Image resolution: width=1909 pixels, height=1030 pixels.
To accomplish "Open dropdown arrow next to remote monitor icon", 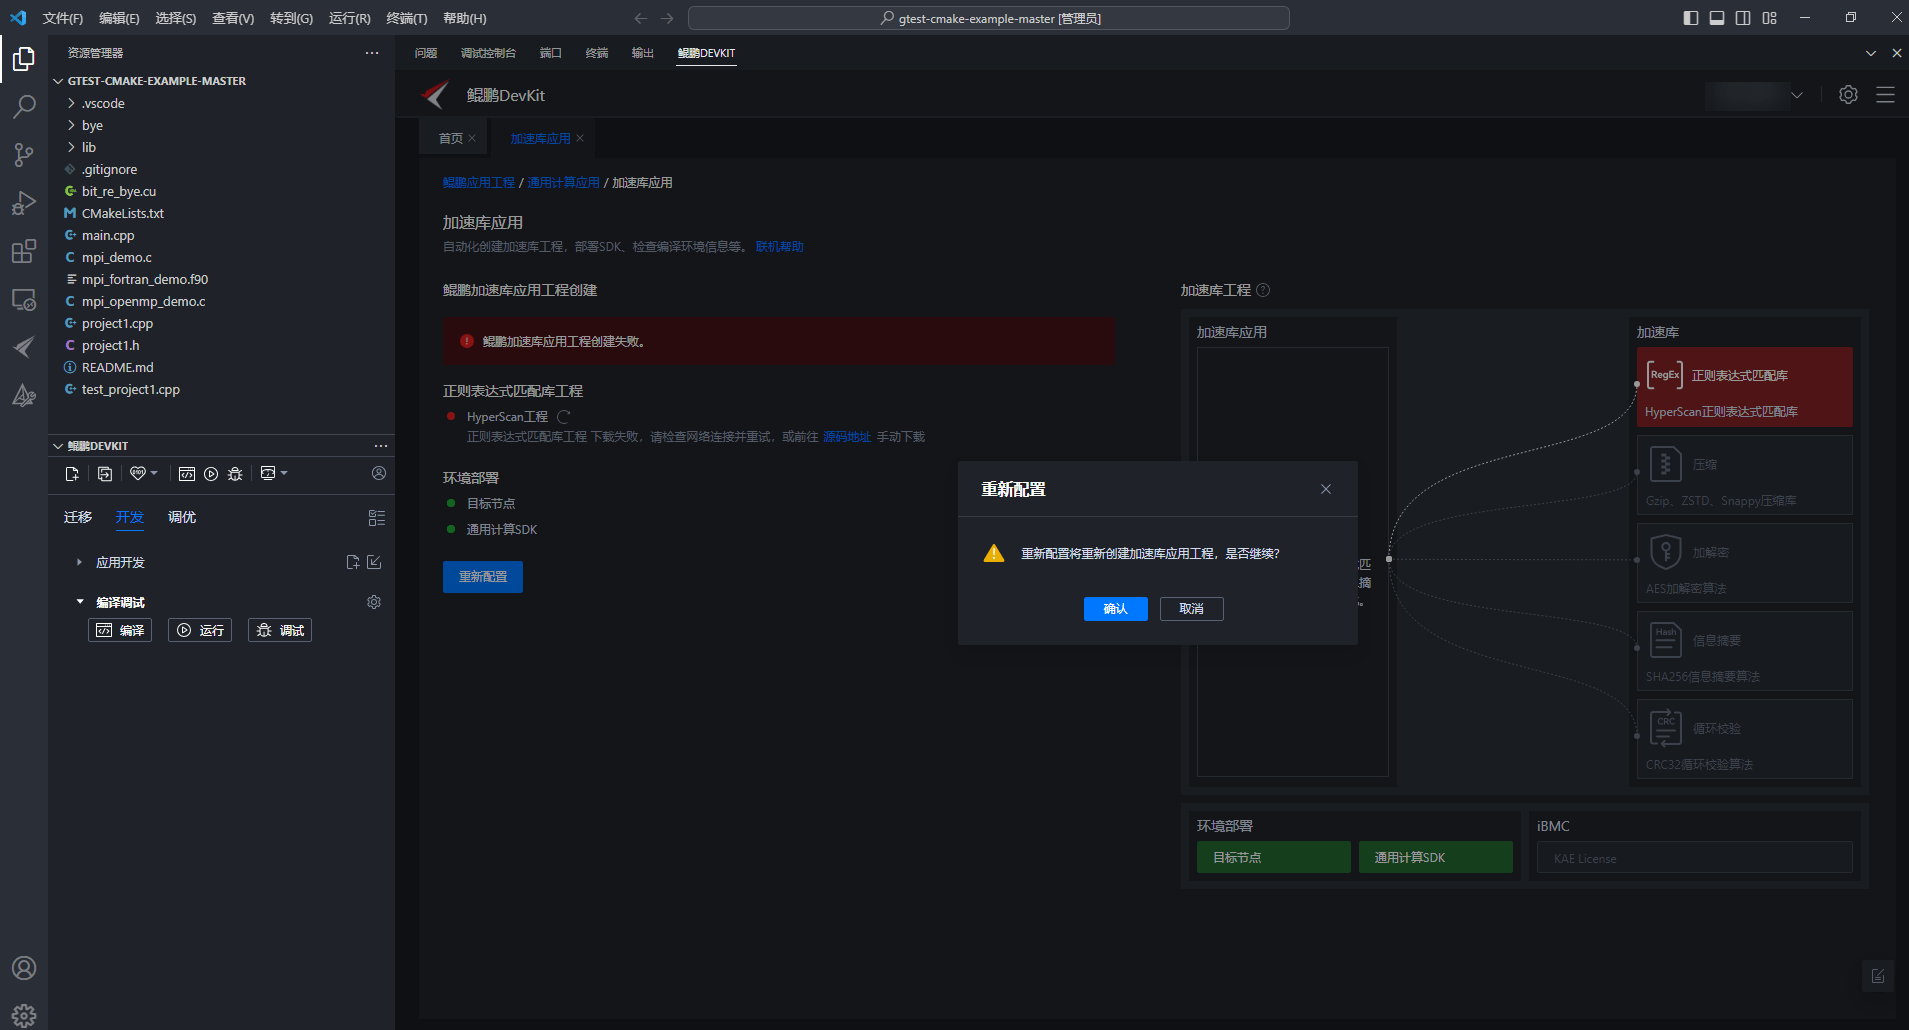I will pos(284,474).
